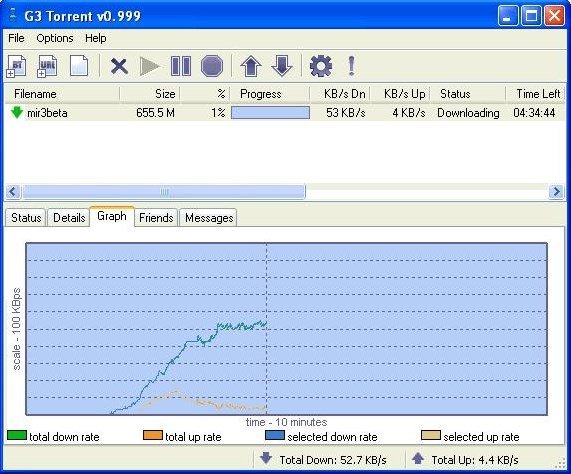Open the File menu
Image resolution: width=571 pixels, height=474 pixels.
tap(16, 38)
